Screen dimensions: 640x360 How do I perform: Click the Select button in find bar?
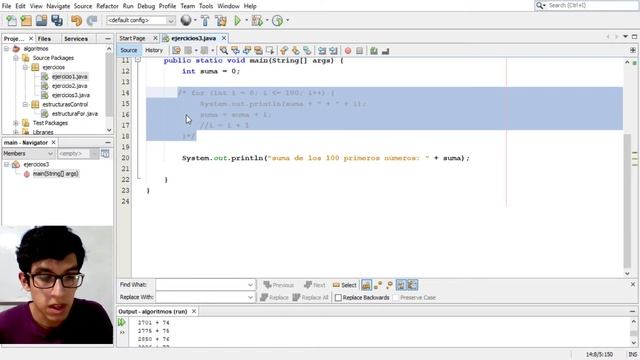[344, 285]
